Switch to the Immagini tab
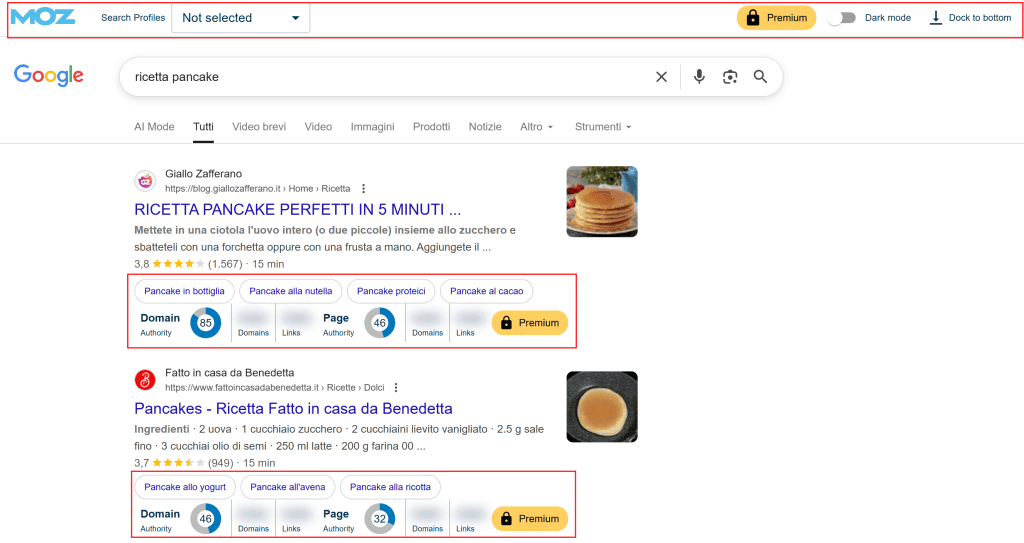This screenshot has width=1024, height=543. pyautogui.click(x=372, y=127)
